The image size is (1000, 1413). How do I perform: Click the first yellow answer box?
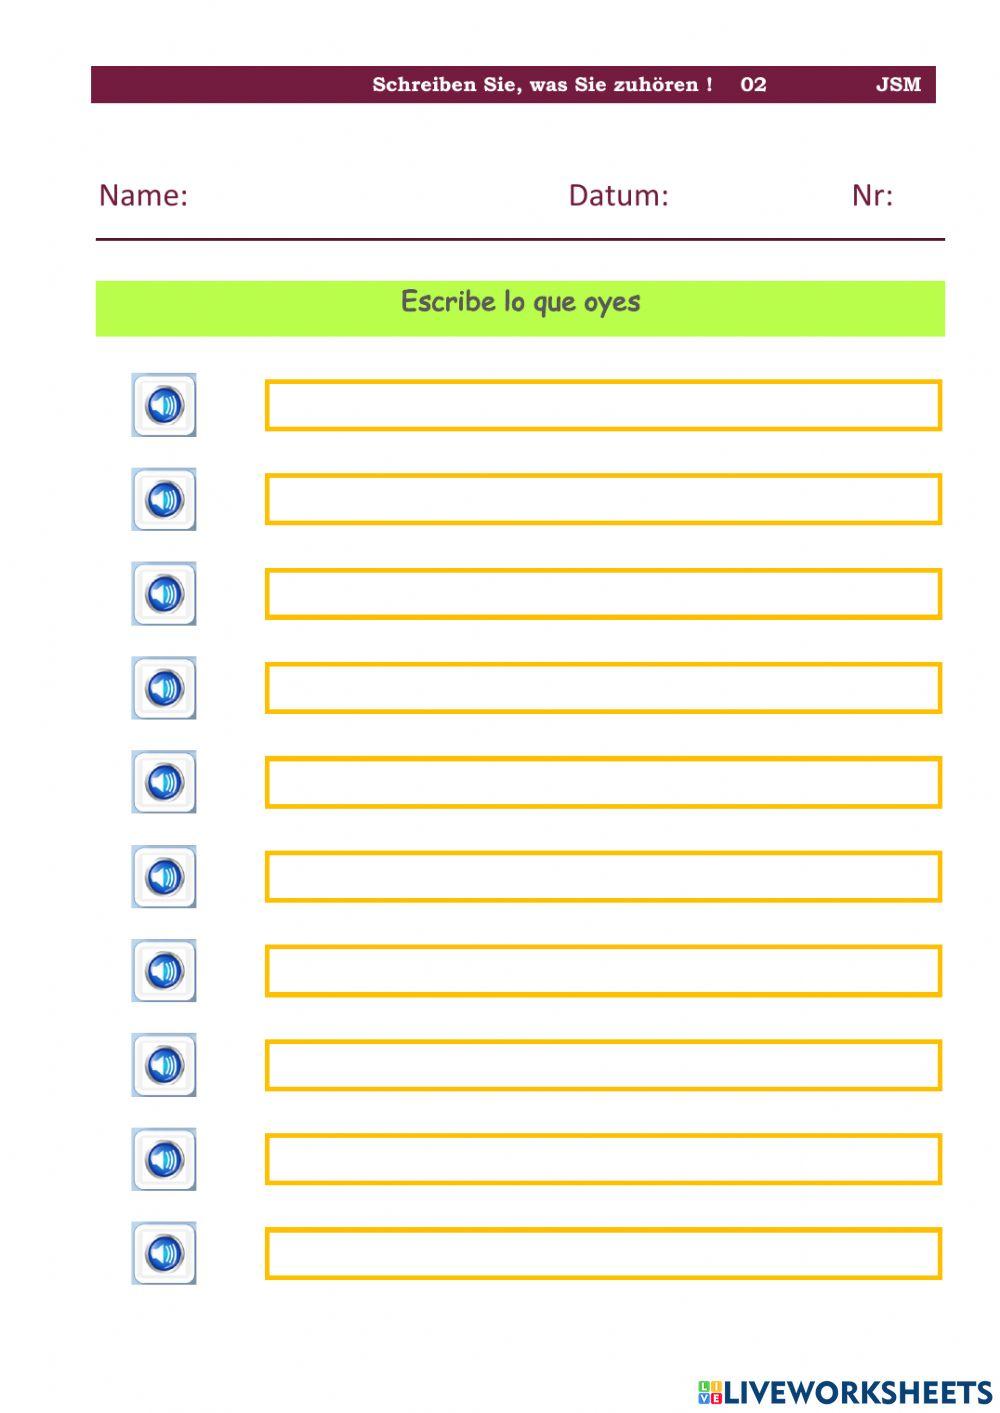[x=603, y=405]
